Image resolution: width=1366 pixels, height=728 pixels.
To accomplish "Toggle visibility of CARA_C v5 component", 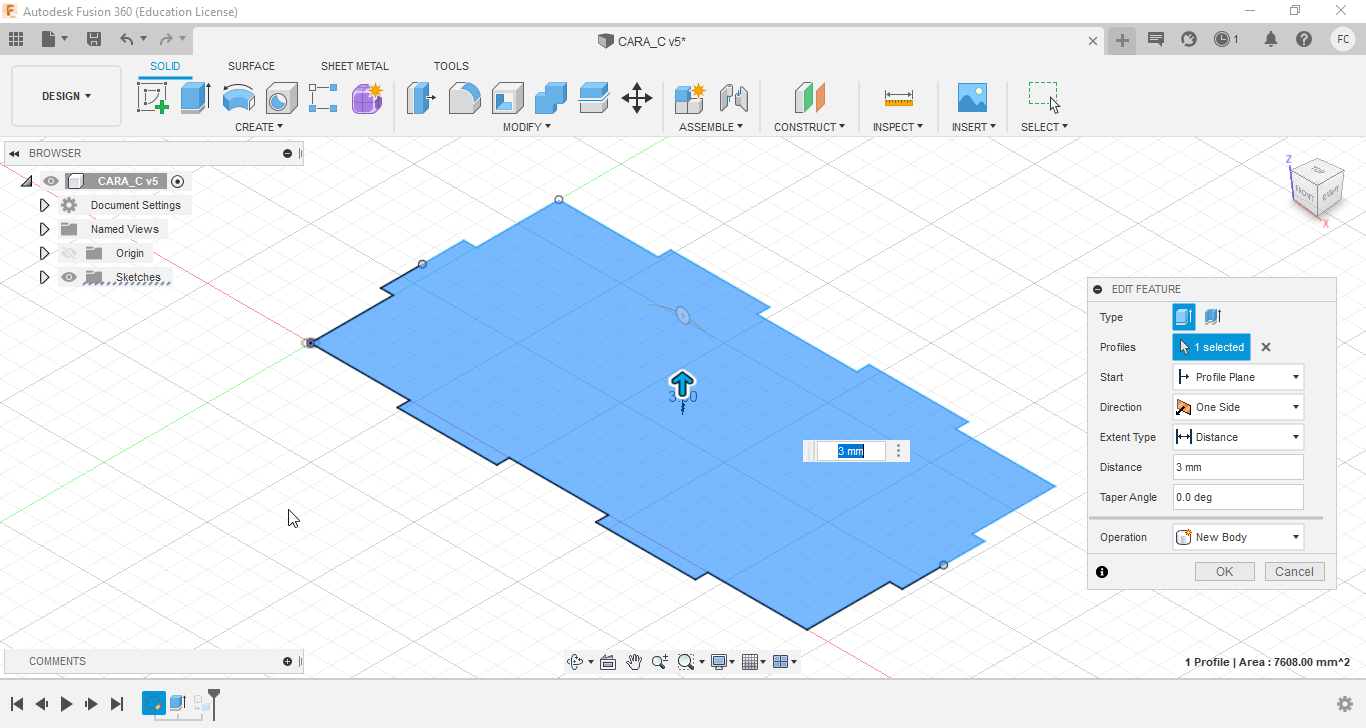I will tap(51, 181).
